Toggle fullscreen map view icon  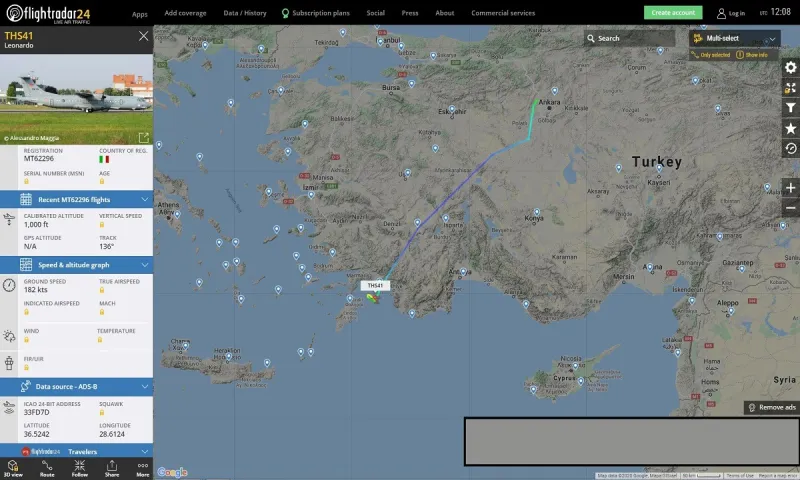pyautogui.click(x=790, y=88)
